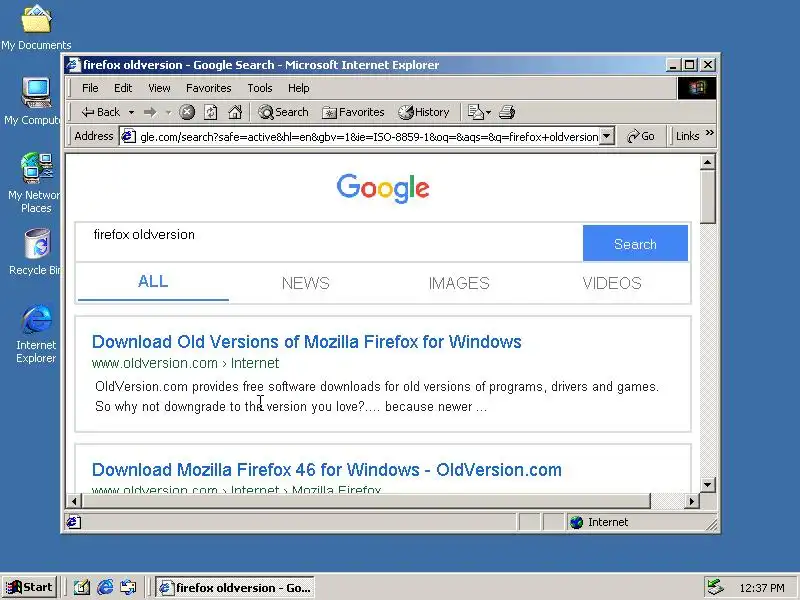The image size is (800, 600).
Task: Switch to the IMAGES tab
Action: pyautogui.click(x=459, y=283)
